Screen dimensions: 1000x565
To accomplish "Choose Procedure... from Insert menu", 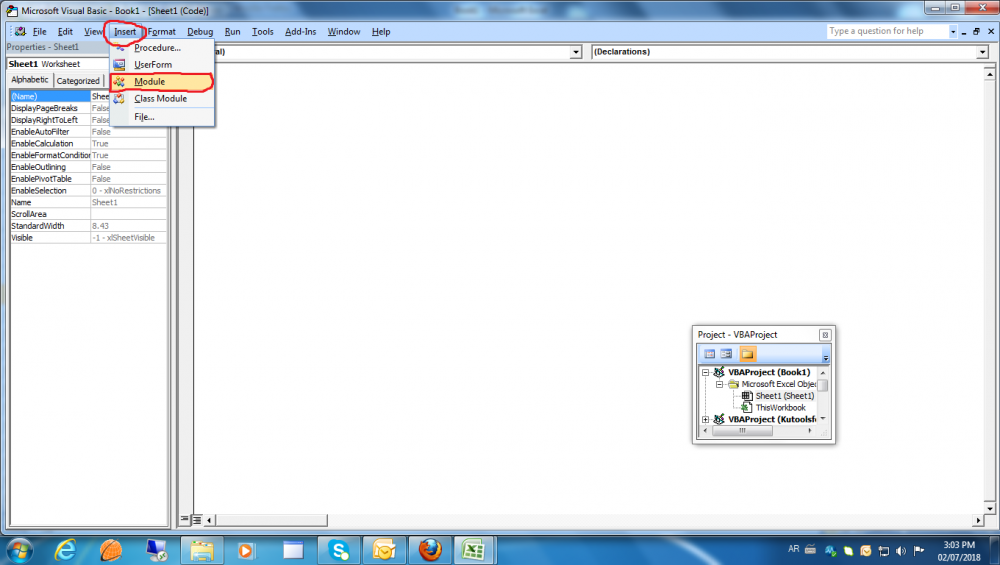I will 161,48.
